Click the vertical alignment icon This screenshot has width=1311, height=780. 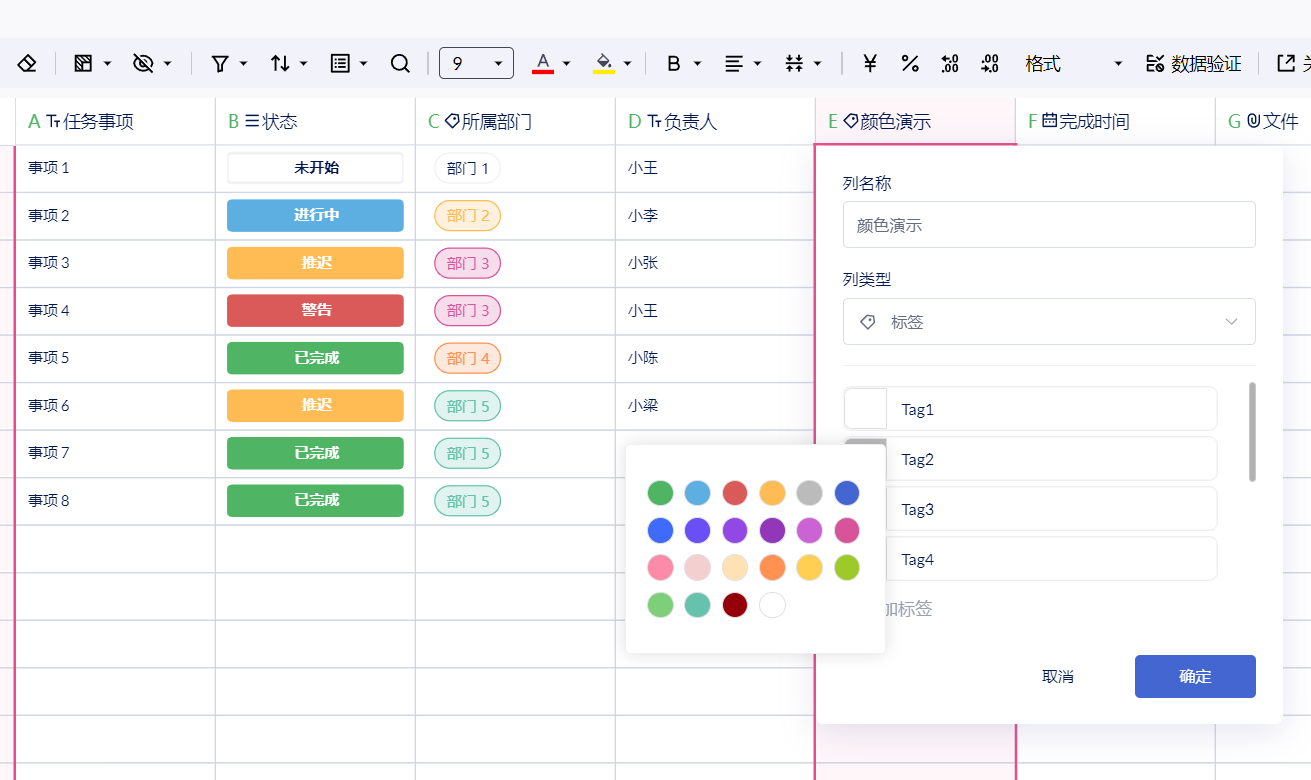click(x=794, y=63)
